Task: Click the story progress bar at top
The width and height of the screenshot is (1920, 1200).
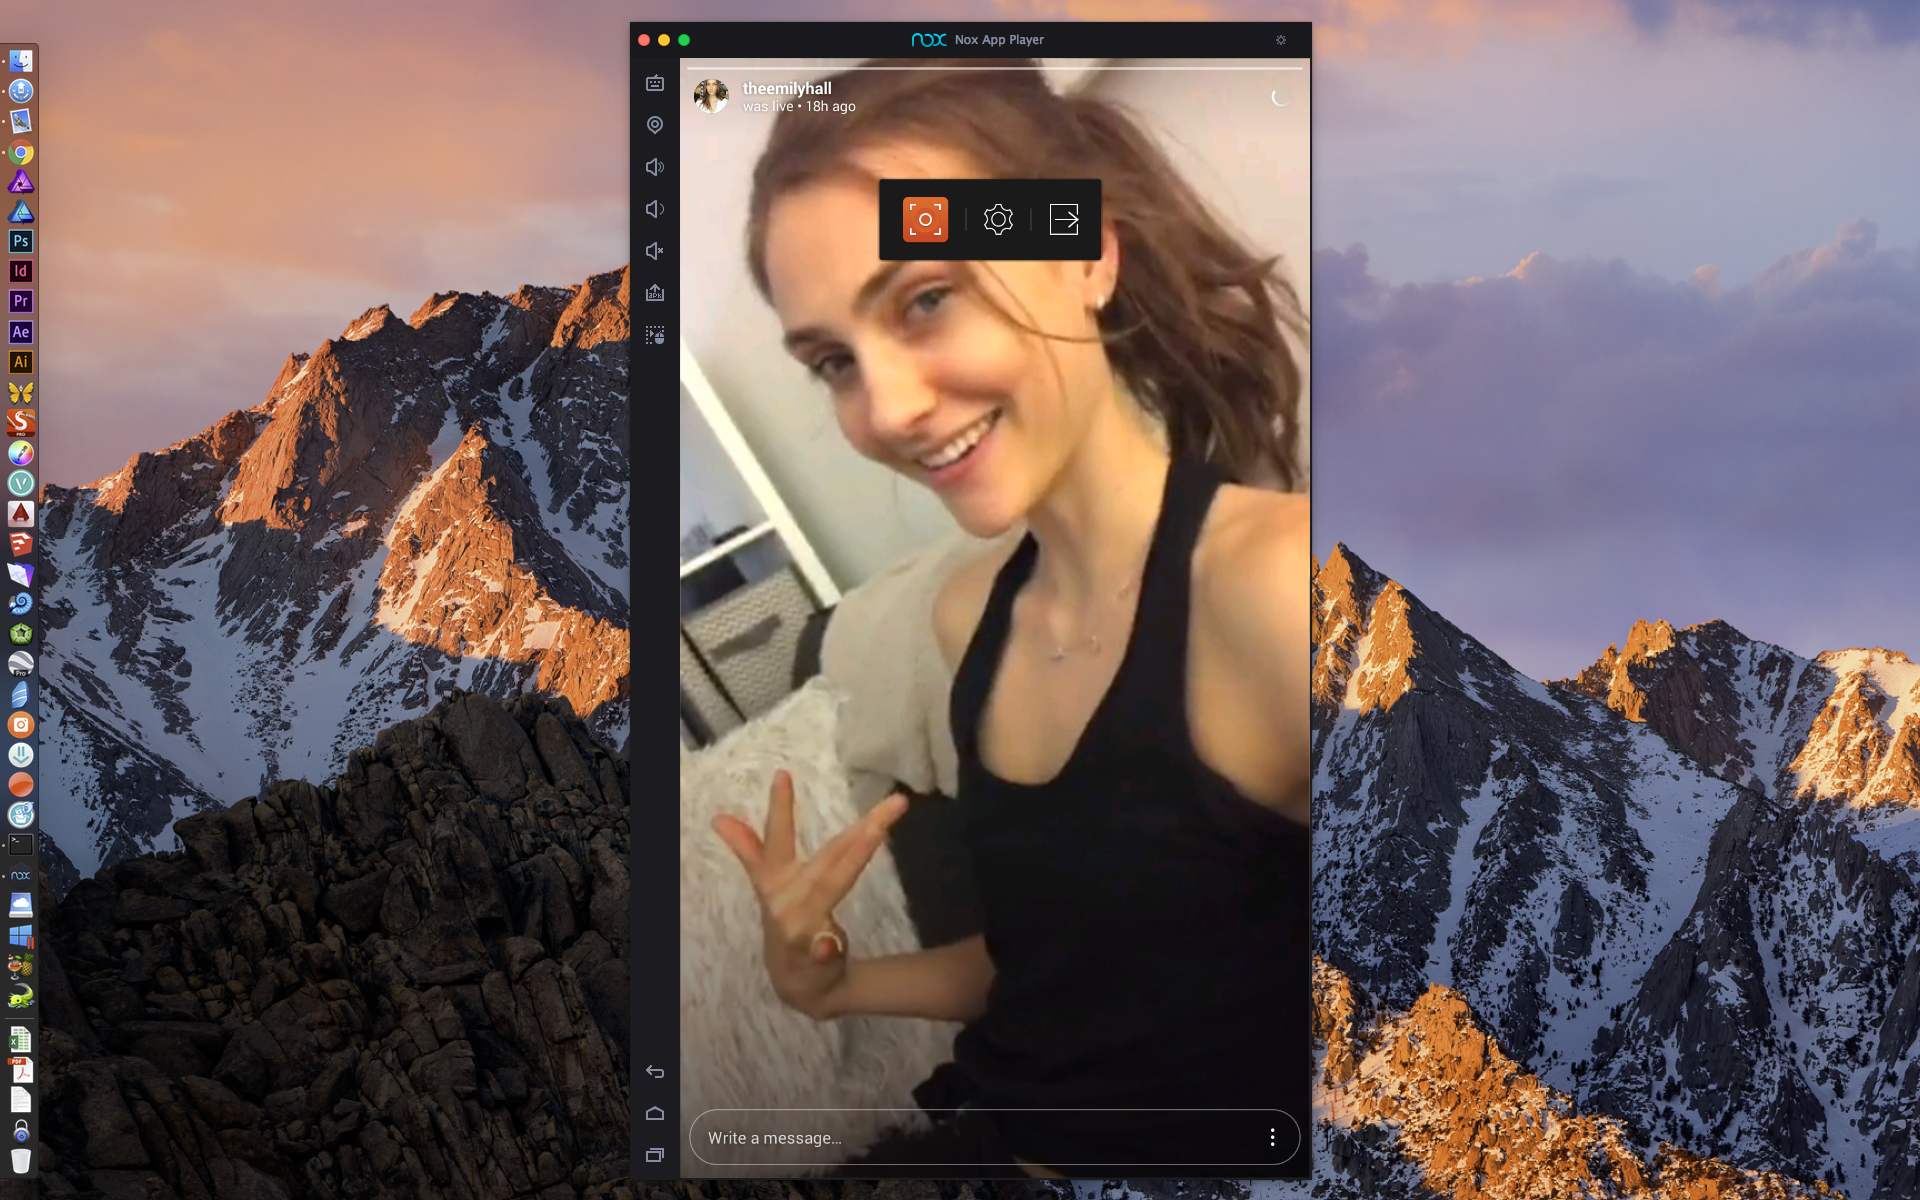Action: [995, 68]
